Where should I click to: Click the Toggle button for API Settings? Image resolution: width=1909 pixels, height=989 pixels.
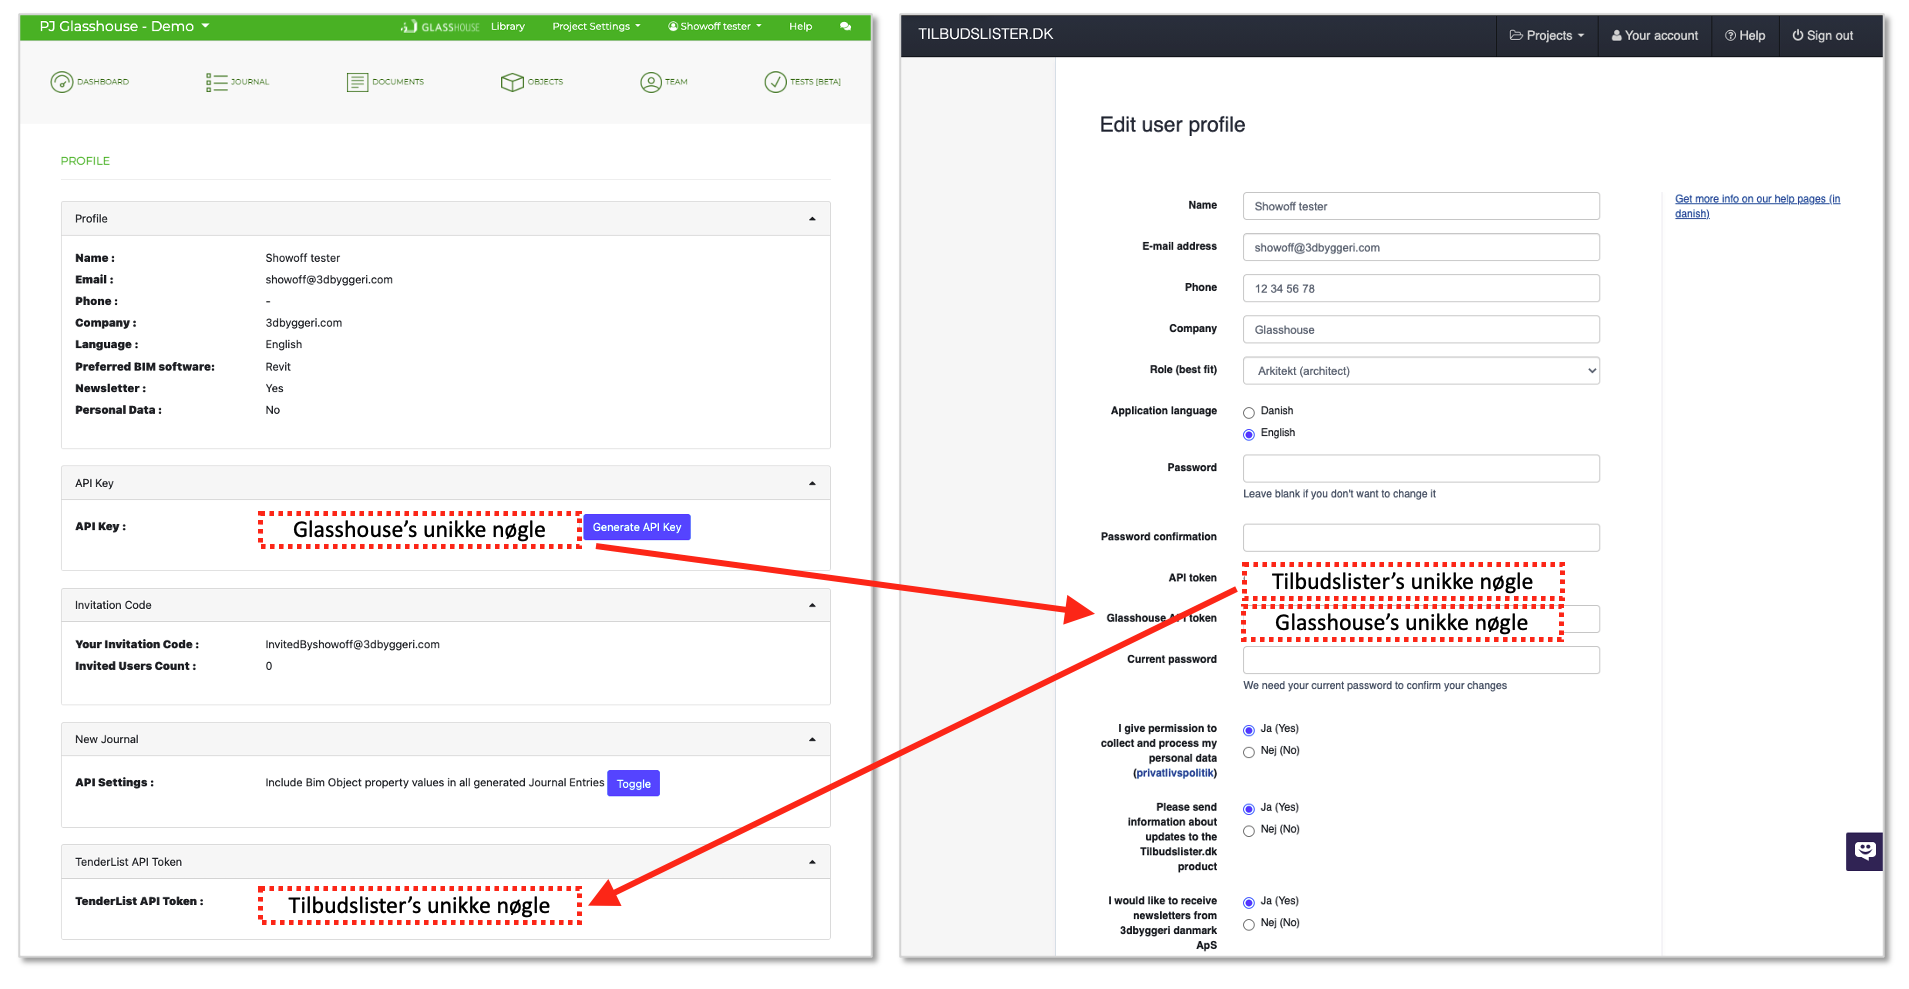[634, 784]
